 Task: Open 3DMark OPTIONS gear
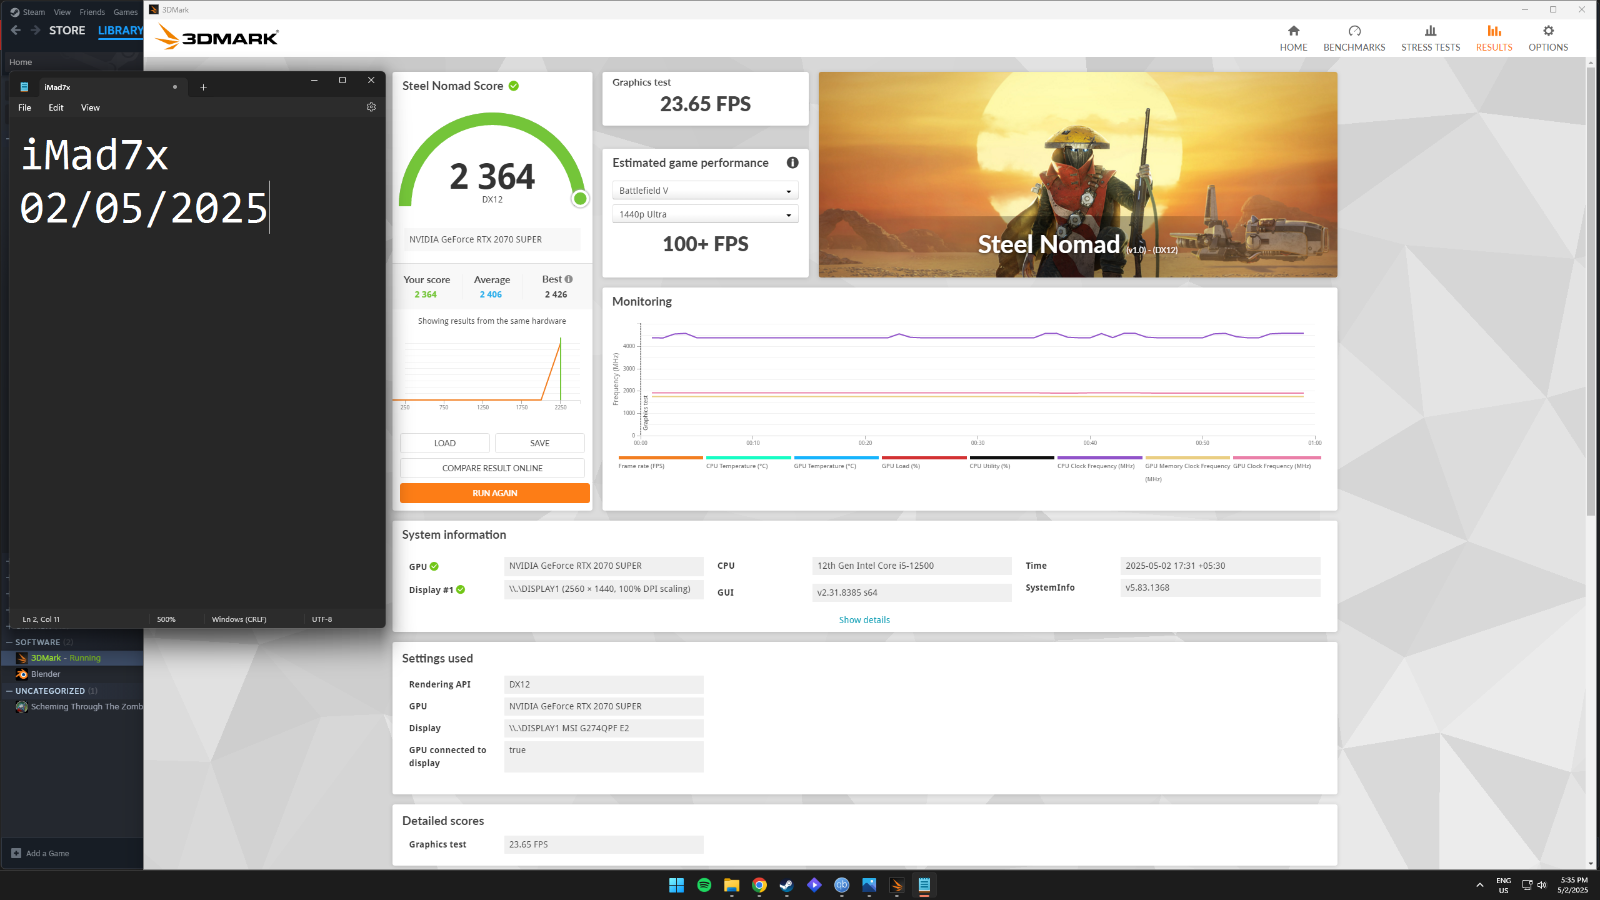click(x=1548, y=38)
